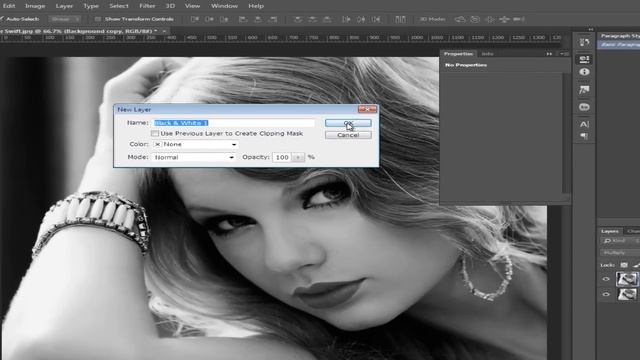The width and height of the screenshot is (640, 360).
Task: Open the Kind filter dropdown in Layers
Action: [619, 241]
